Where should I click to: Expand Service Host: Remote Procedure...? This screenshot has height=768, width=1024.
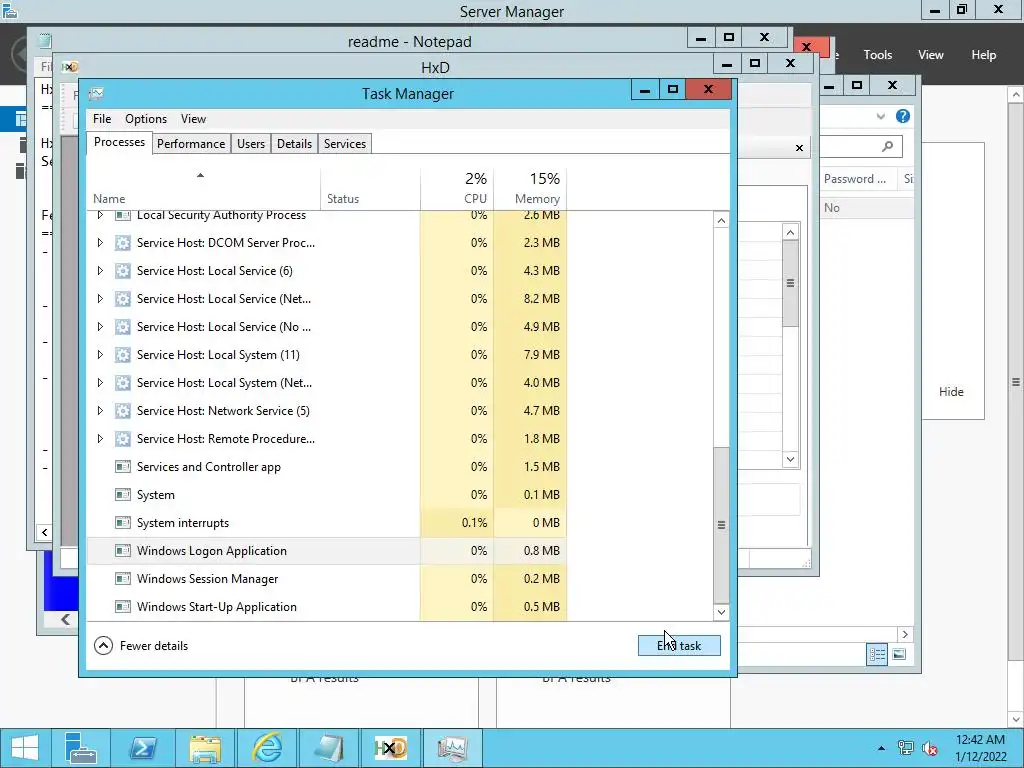pos(100,439)
